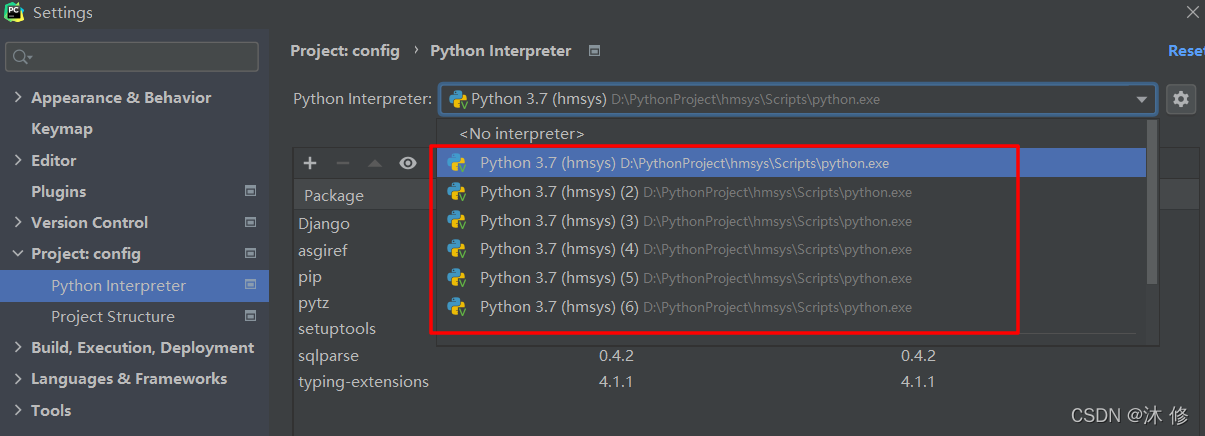This screenshot has width=1205, height=436.
Task: Collapse the Python Interpreter dropdown arrow
Action: coord(1142,99)
